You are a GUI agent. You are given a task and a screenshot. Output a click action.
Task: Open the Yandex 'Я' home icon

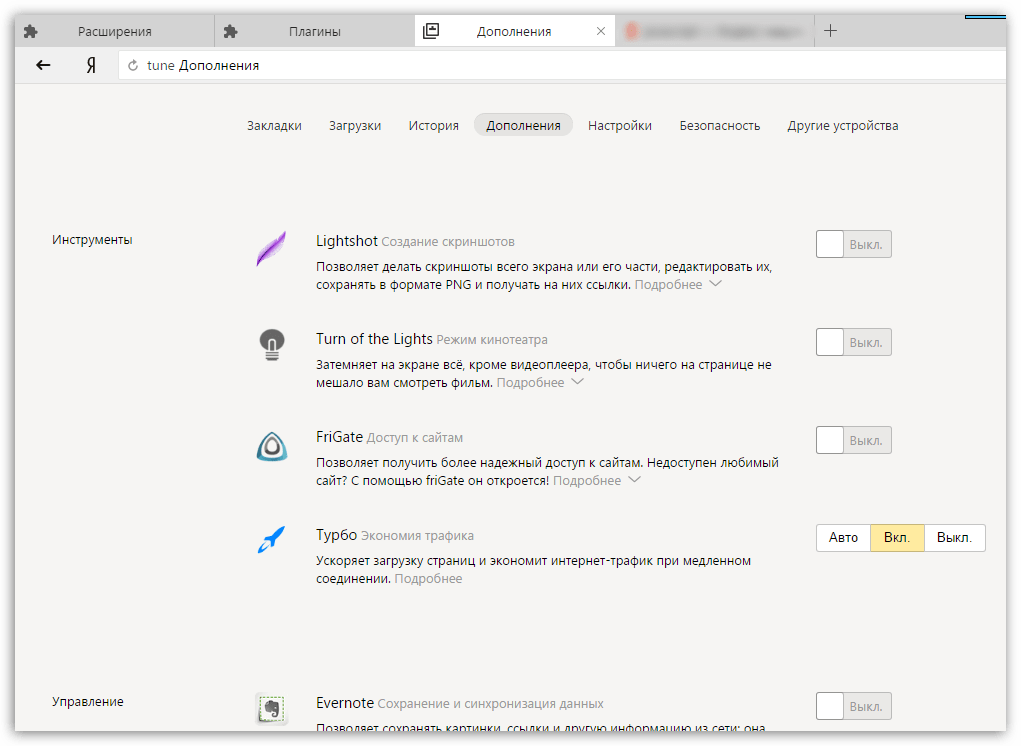coord(91,65)
